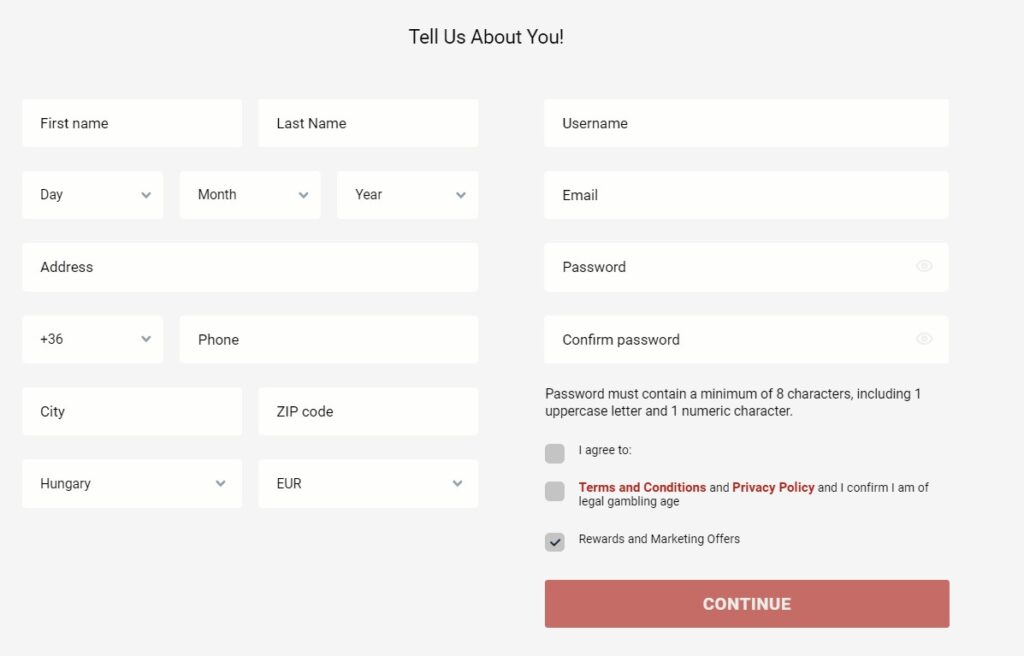
Task: Click the Email input field
Action: [x=746, y=195]
